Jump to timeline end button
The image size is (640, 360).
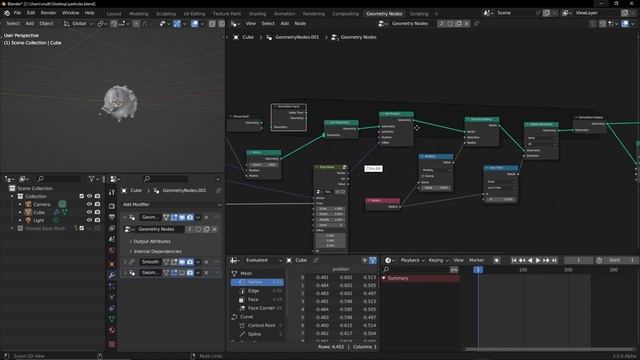(554, 260)
